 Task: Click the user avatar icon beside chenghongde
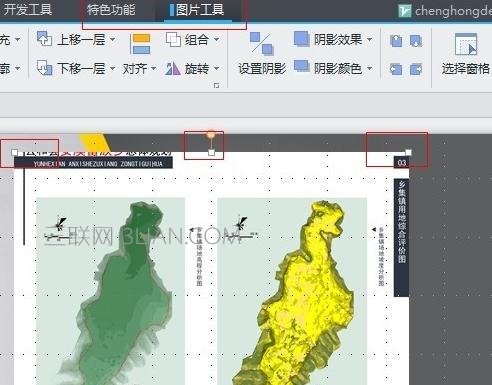click(405, 11)
